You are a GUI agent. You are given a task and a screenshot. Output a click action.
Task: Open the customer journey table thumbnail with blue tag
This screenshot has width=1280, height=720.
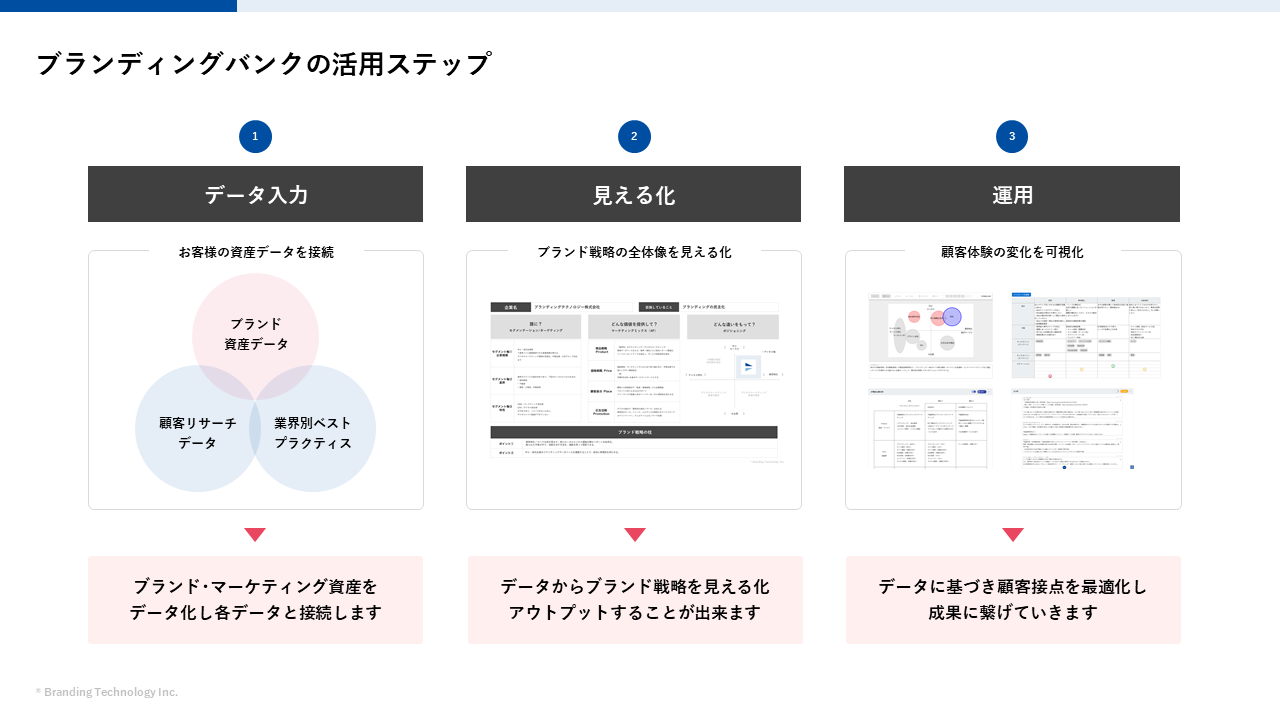pos(1086,335)
